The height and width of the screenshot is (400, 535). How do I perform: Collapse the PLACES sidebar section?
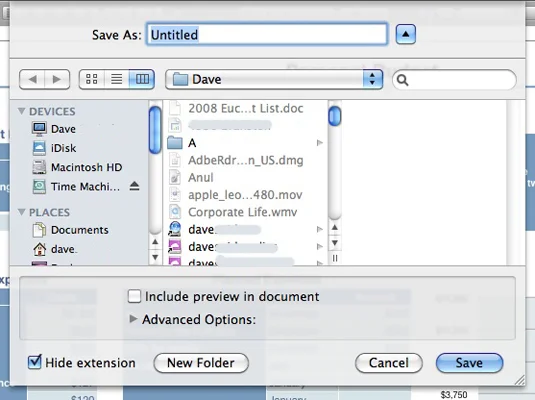click(x=21, y=212)
